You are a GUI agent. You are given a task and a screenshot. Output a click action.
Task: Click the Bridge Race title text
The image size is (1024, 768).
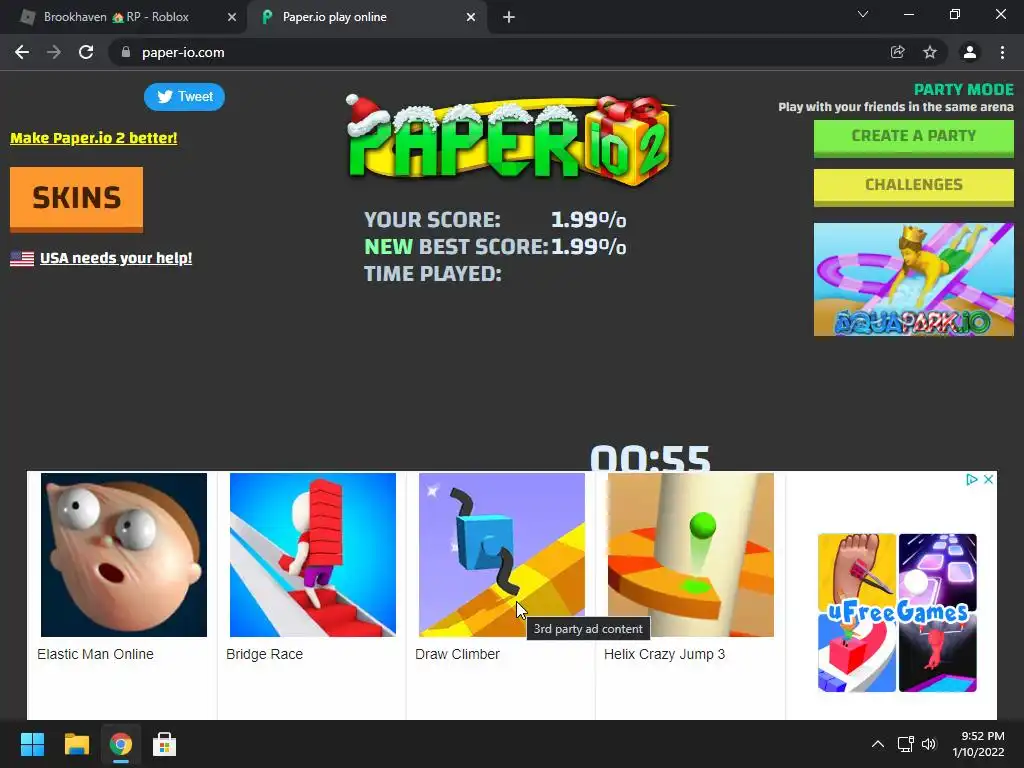264,654
